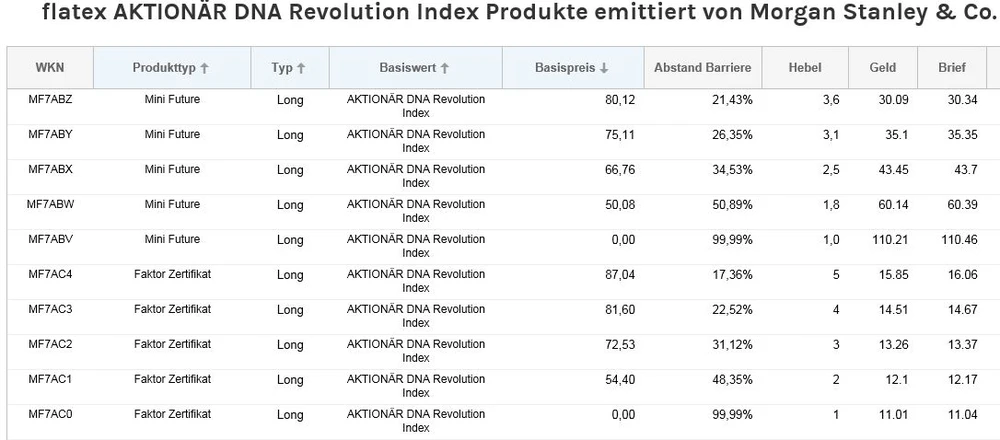This screenshot has height=440, width=1000.
Task: Sort by Hebel column header
Action: [x=805, y=68]
